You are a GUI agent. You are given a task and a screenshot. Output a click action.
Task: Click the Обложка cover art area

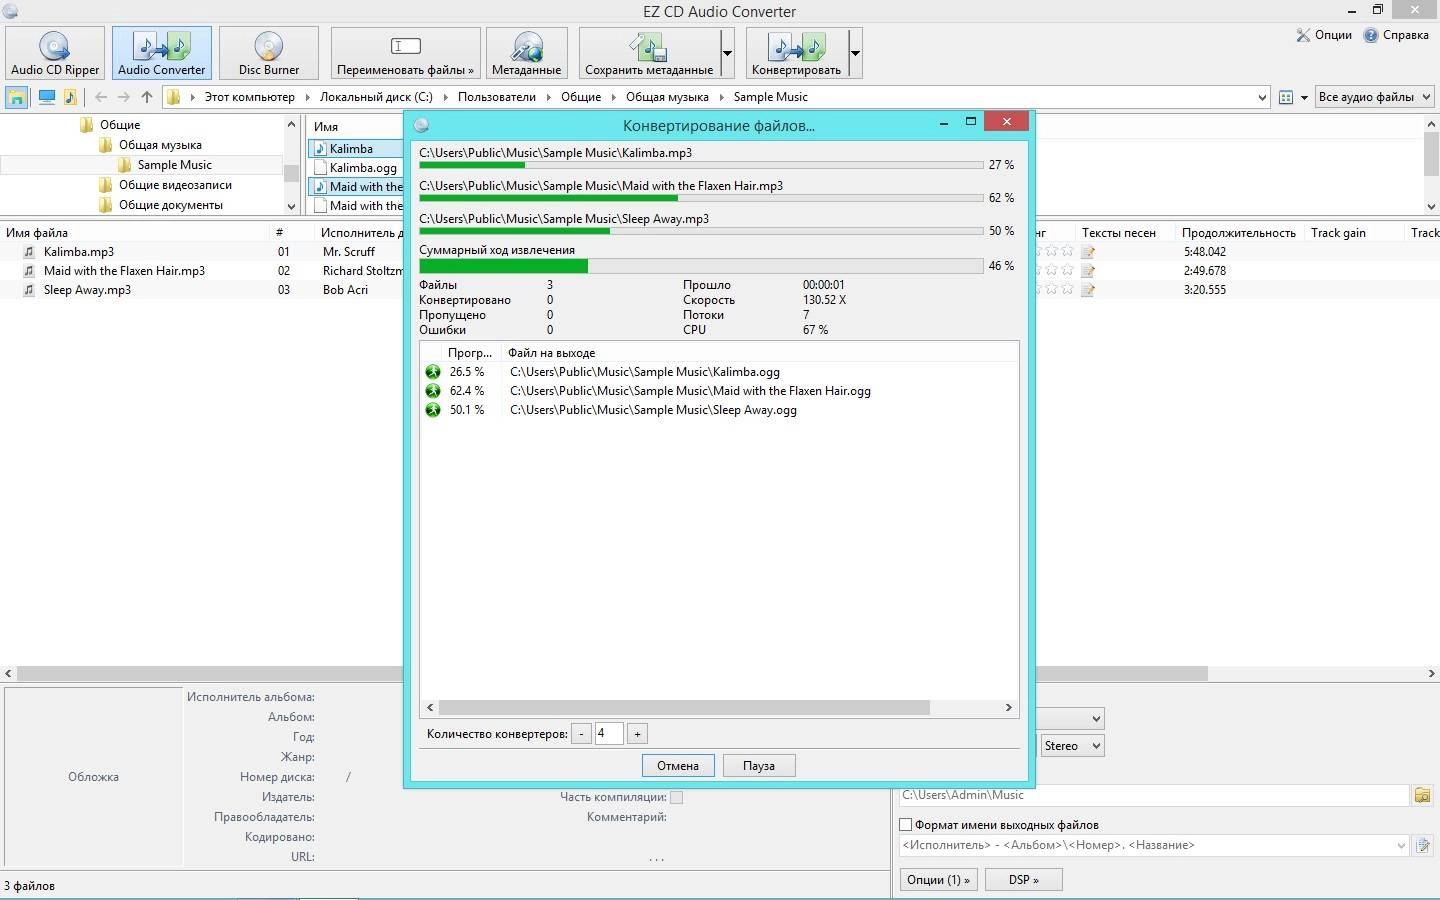point(93,777)
